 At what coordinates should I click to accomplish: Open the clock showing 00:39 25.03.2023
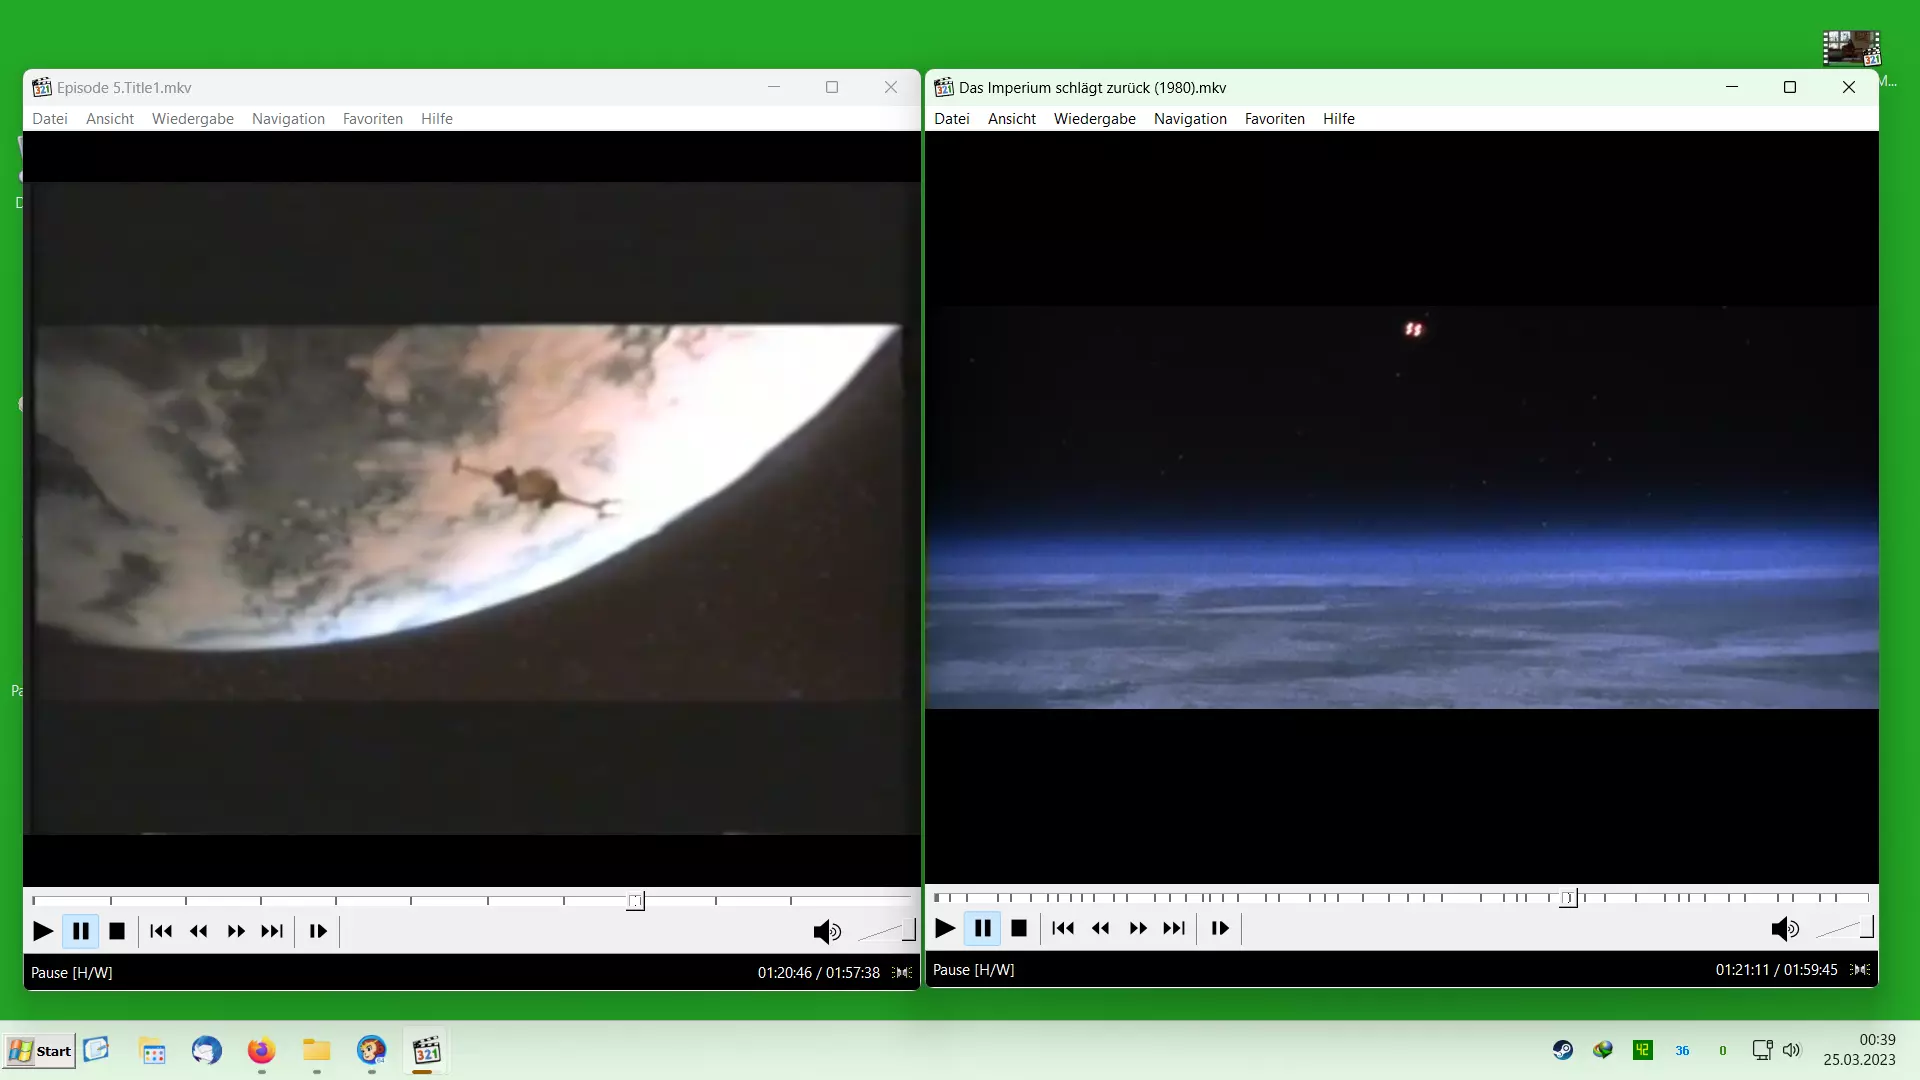coord(1859,1050)
